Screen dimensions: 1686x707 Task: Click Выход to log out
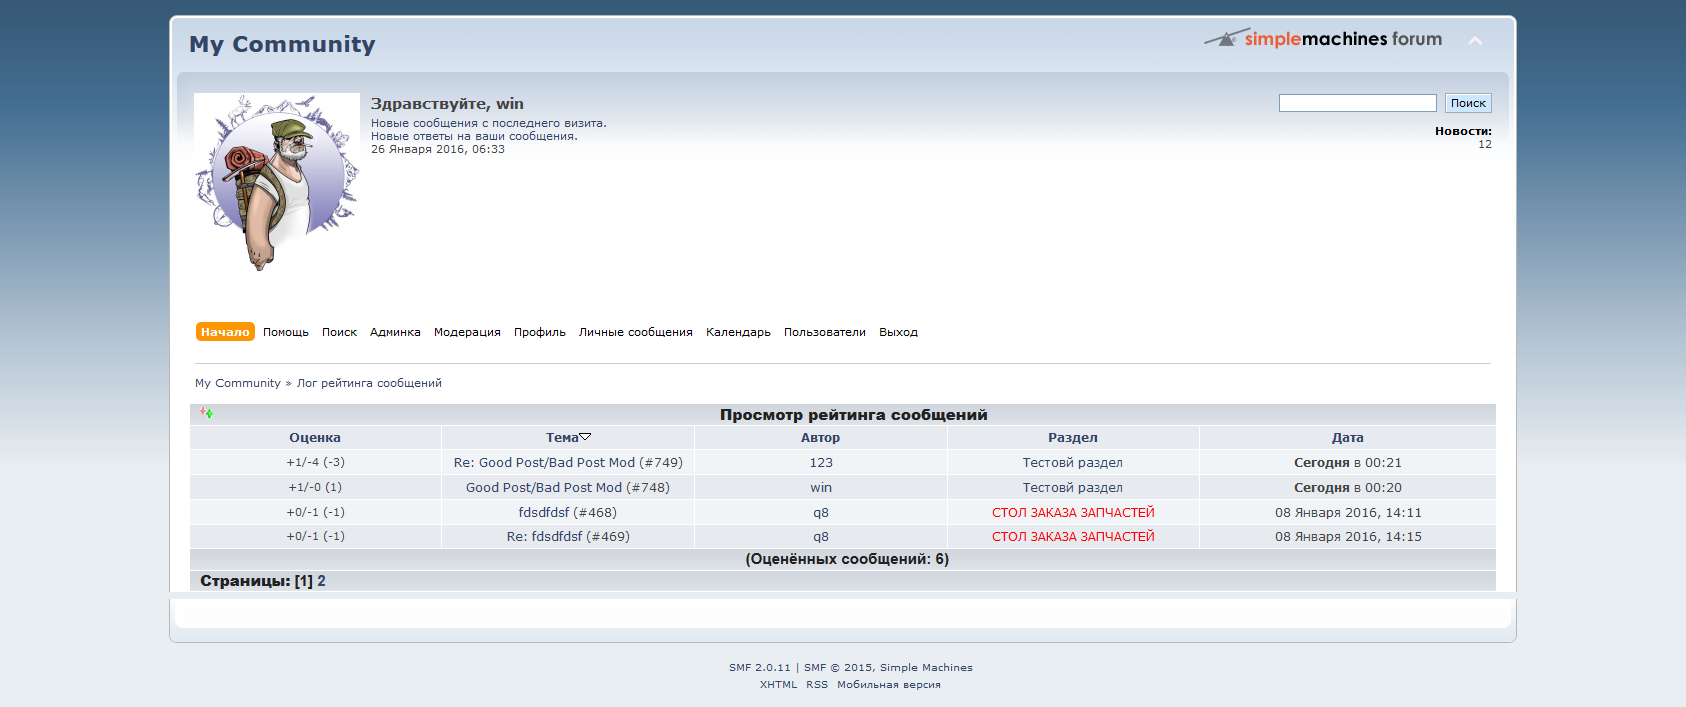pos(898,332)
